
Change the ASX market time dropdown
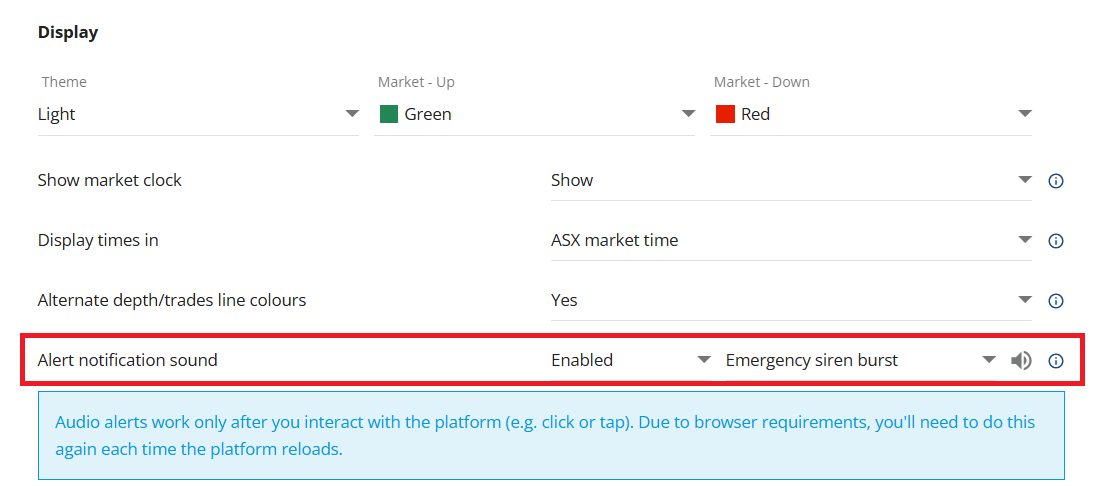click(x=790, y=241)
